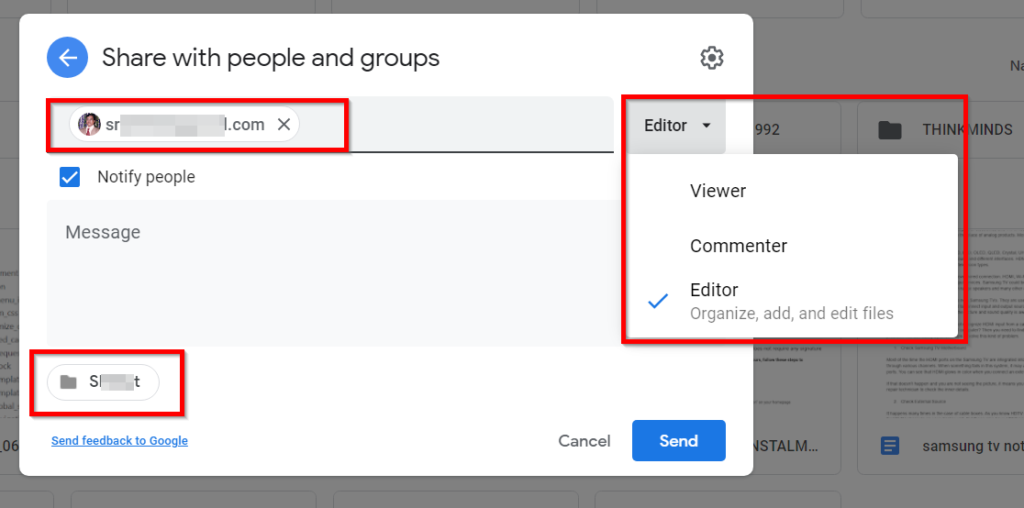The height and width of the screenshot is (508, 1024).
Task: Choose Editor option with checkmark
Action: tap(792, 300)
